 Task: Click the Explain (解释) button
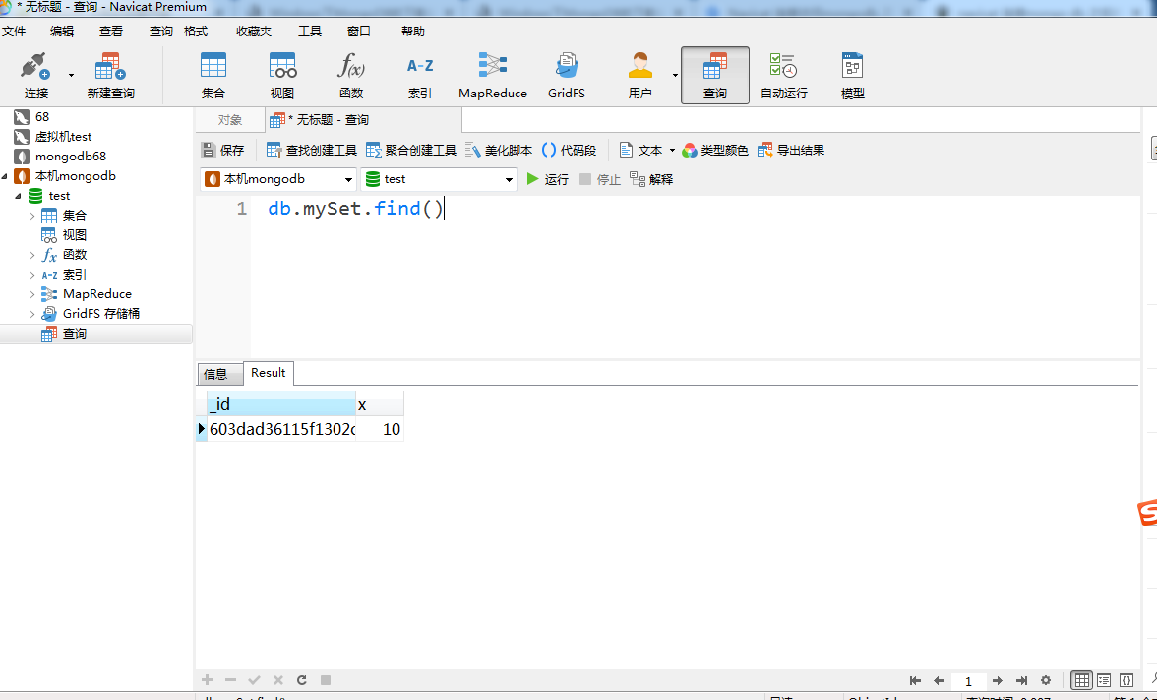(x=652, y=179)
